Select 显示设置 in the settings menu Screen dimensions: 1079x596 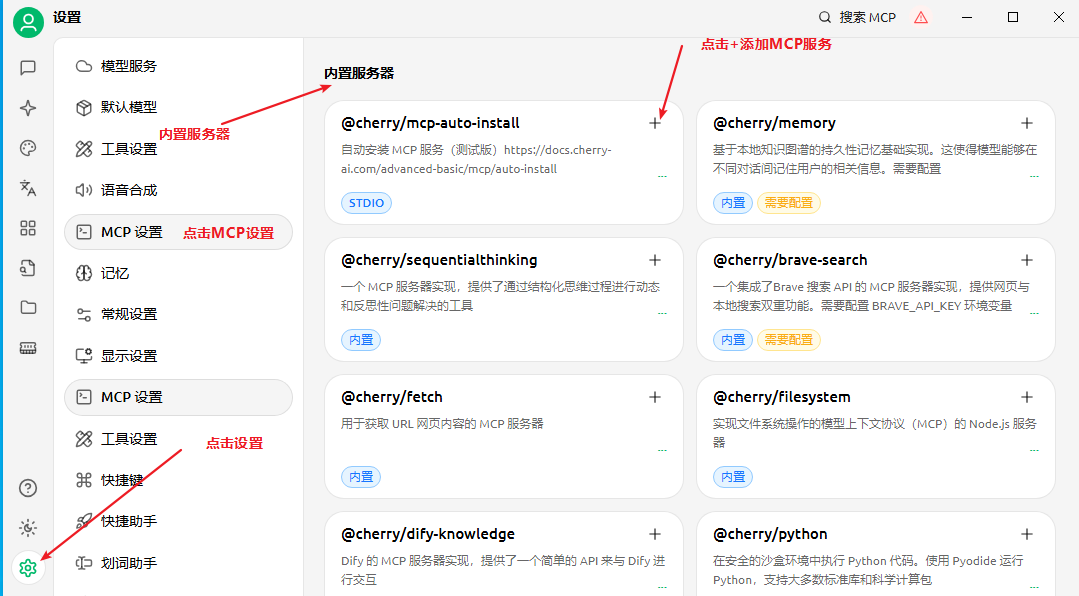coord(129,356)
